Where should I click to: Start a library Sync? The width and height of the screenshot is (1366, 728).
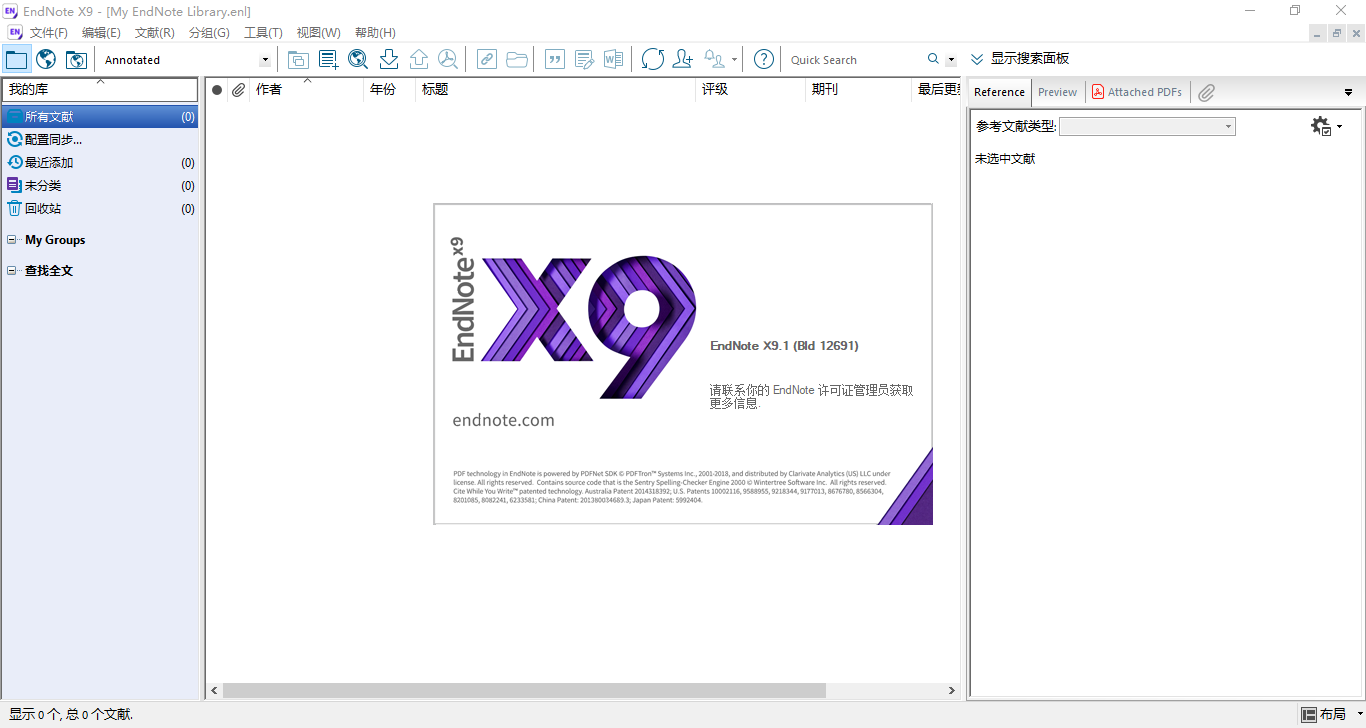(x=652, y=59)
